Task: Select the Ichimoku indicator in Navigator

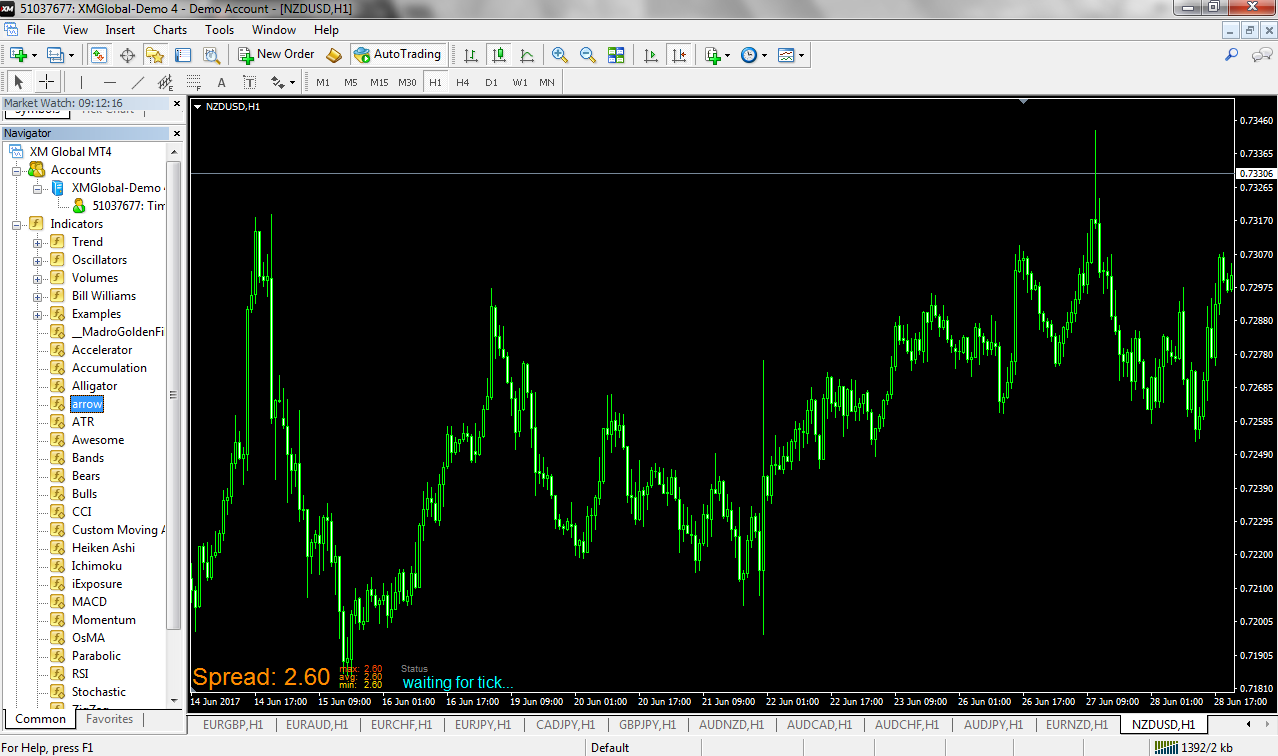Action: [x=97, y=566]
